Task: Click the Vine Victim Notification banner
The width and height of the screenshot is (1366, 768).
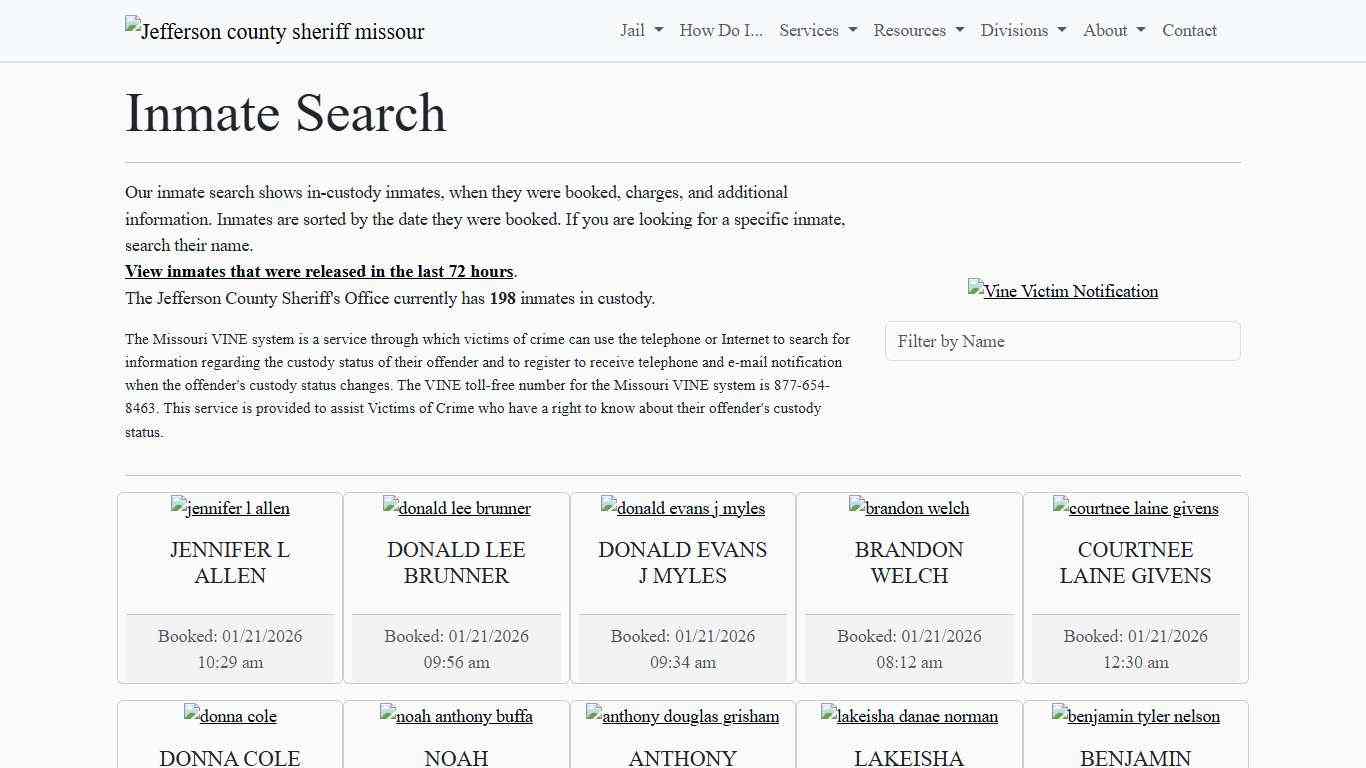Action: (1063, 291)
